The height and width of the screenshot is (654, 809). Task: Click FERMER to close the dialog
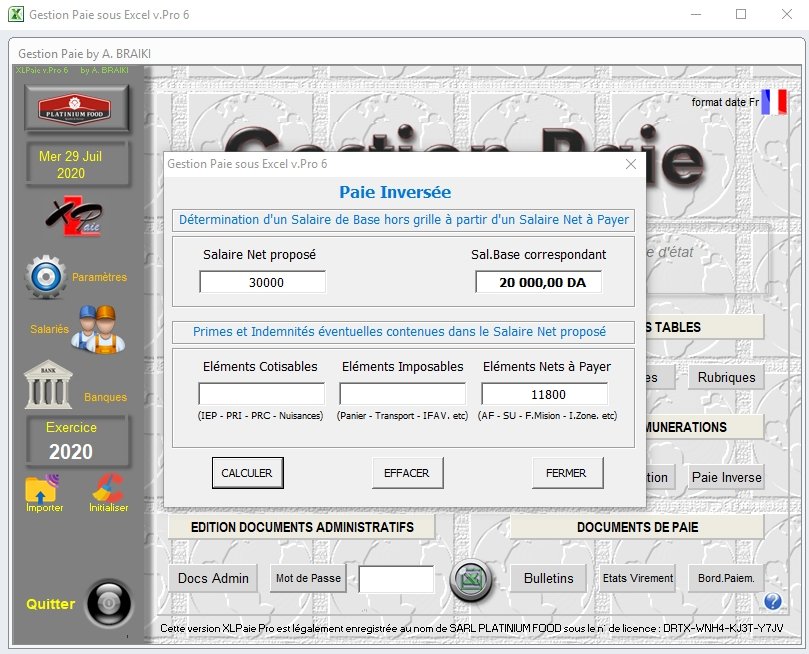566,473
